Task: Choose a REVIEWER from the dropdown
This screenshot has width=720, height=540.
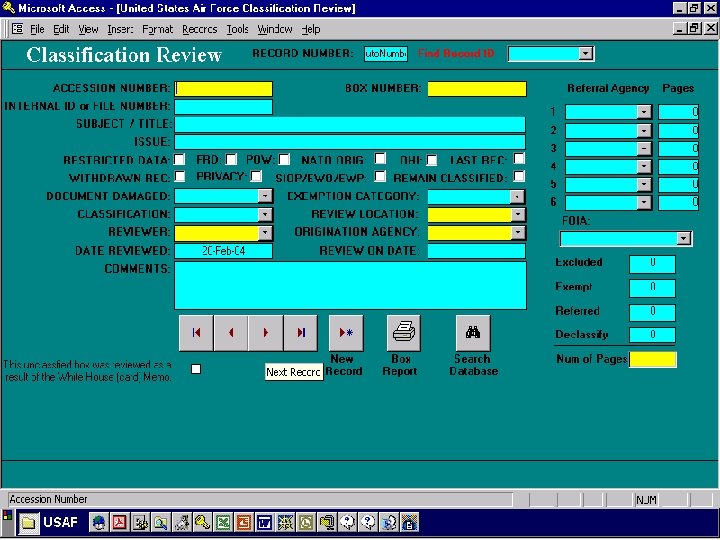Action: click(265, 233)
